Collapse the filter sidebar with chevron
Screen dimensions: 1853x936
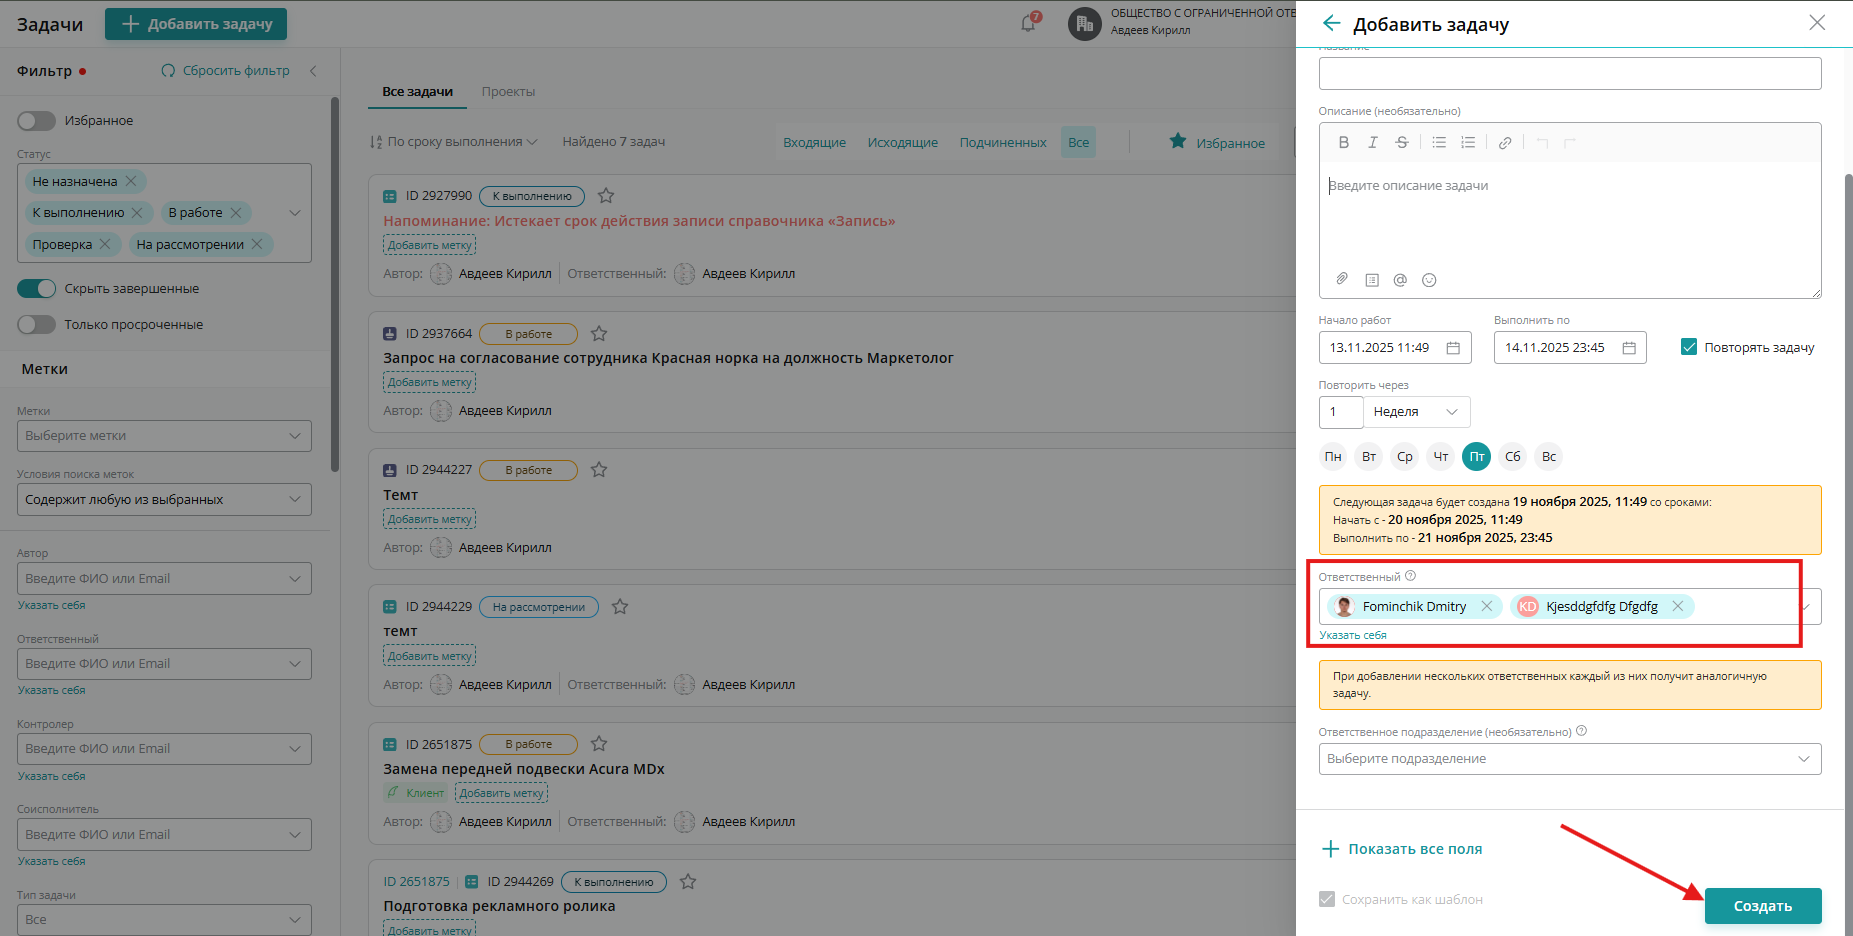[x=313, y=71]
